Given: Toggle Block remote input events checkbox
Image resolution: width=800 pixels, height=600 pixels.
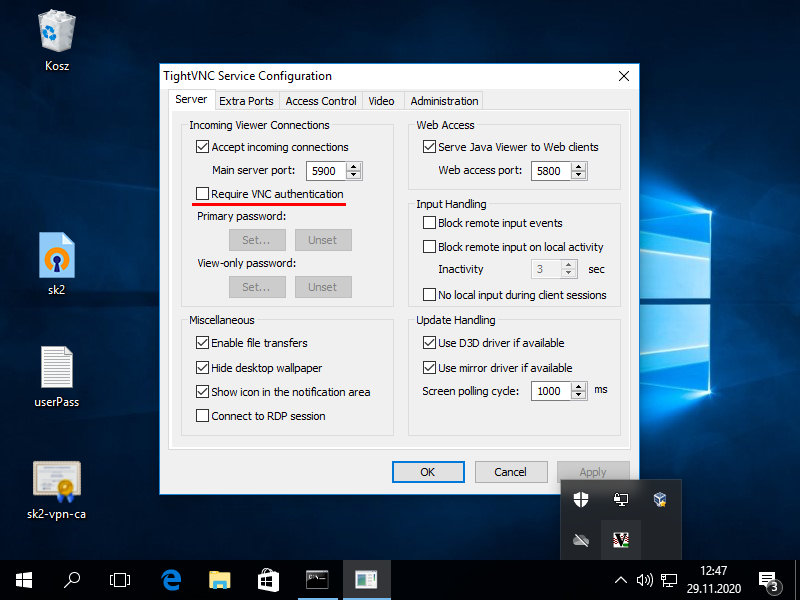Looking at the screenshot, I should coord(430,223).
